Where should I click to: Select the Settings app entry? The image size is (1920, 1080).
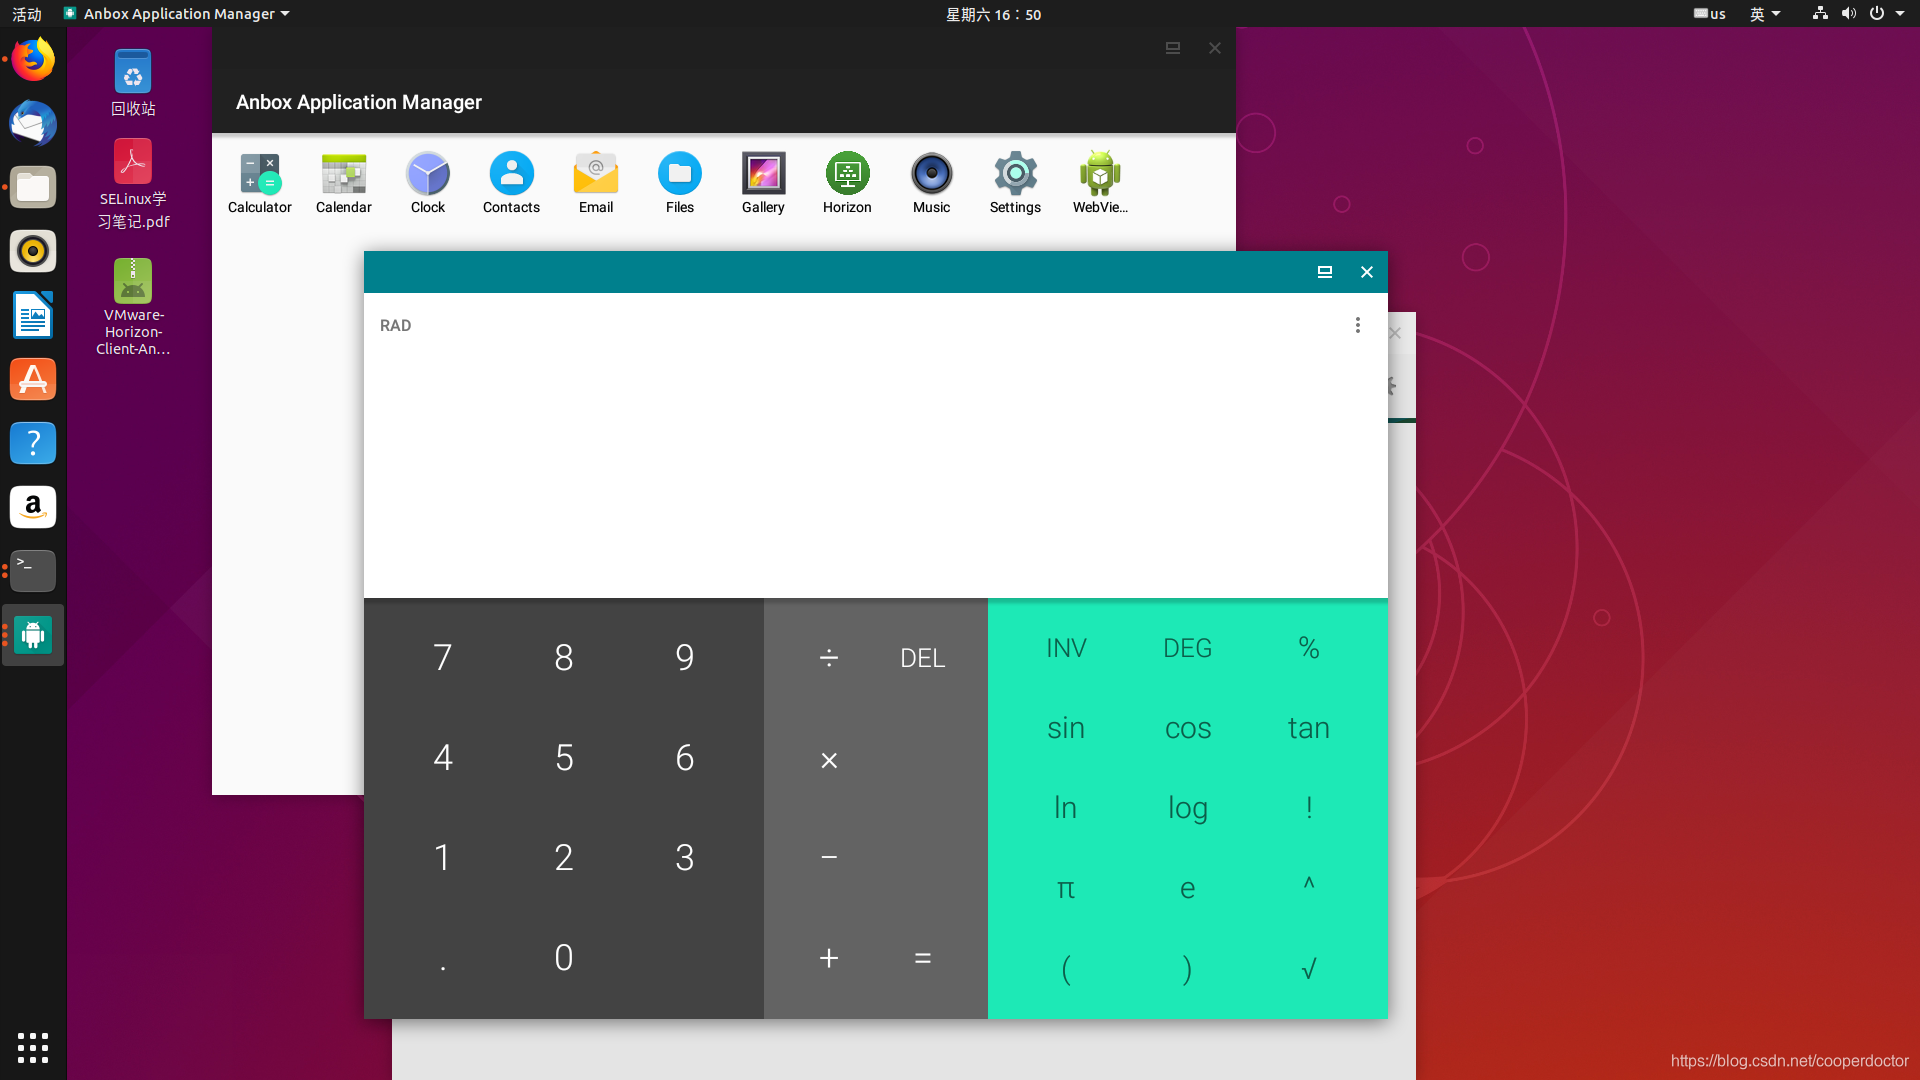click(x=1015, y=183)
